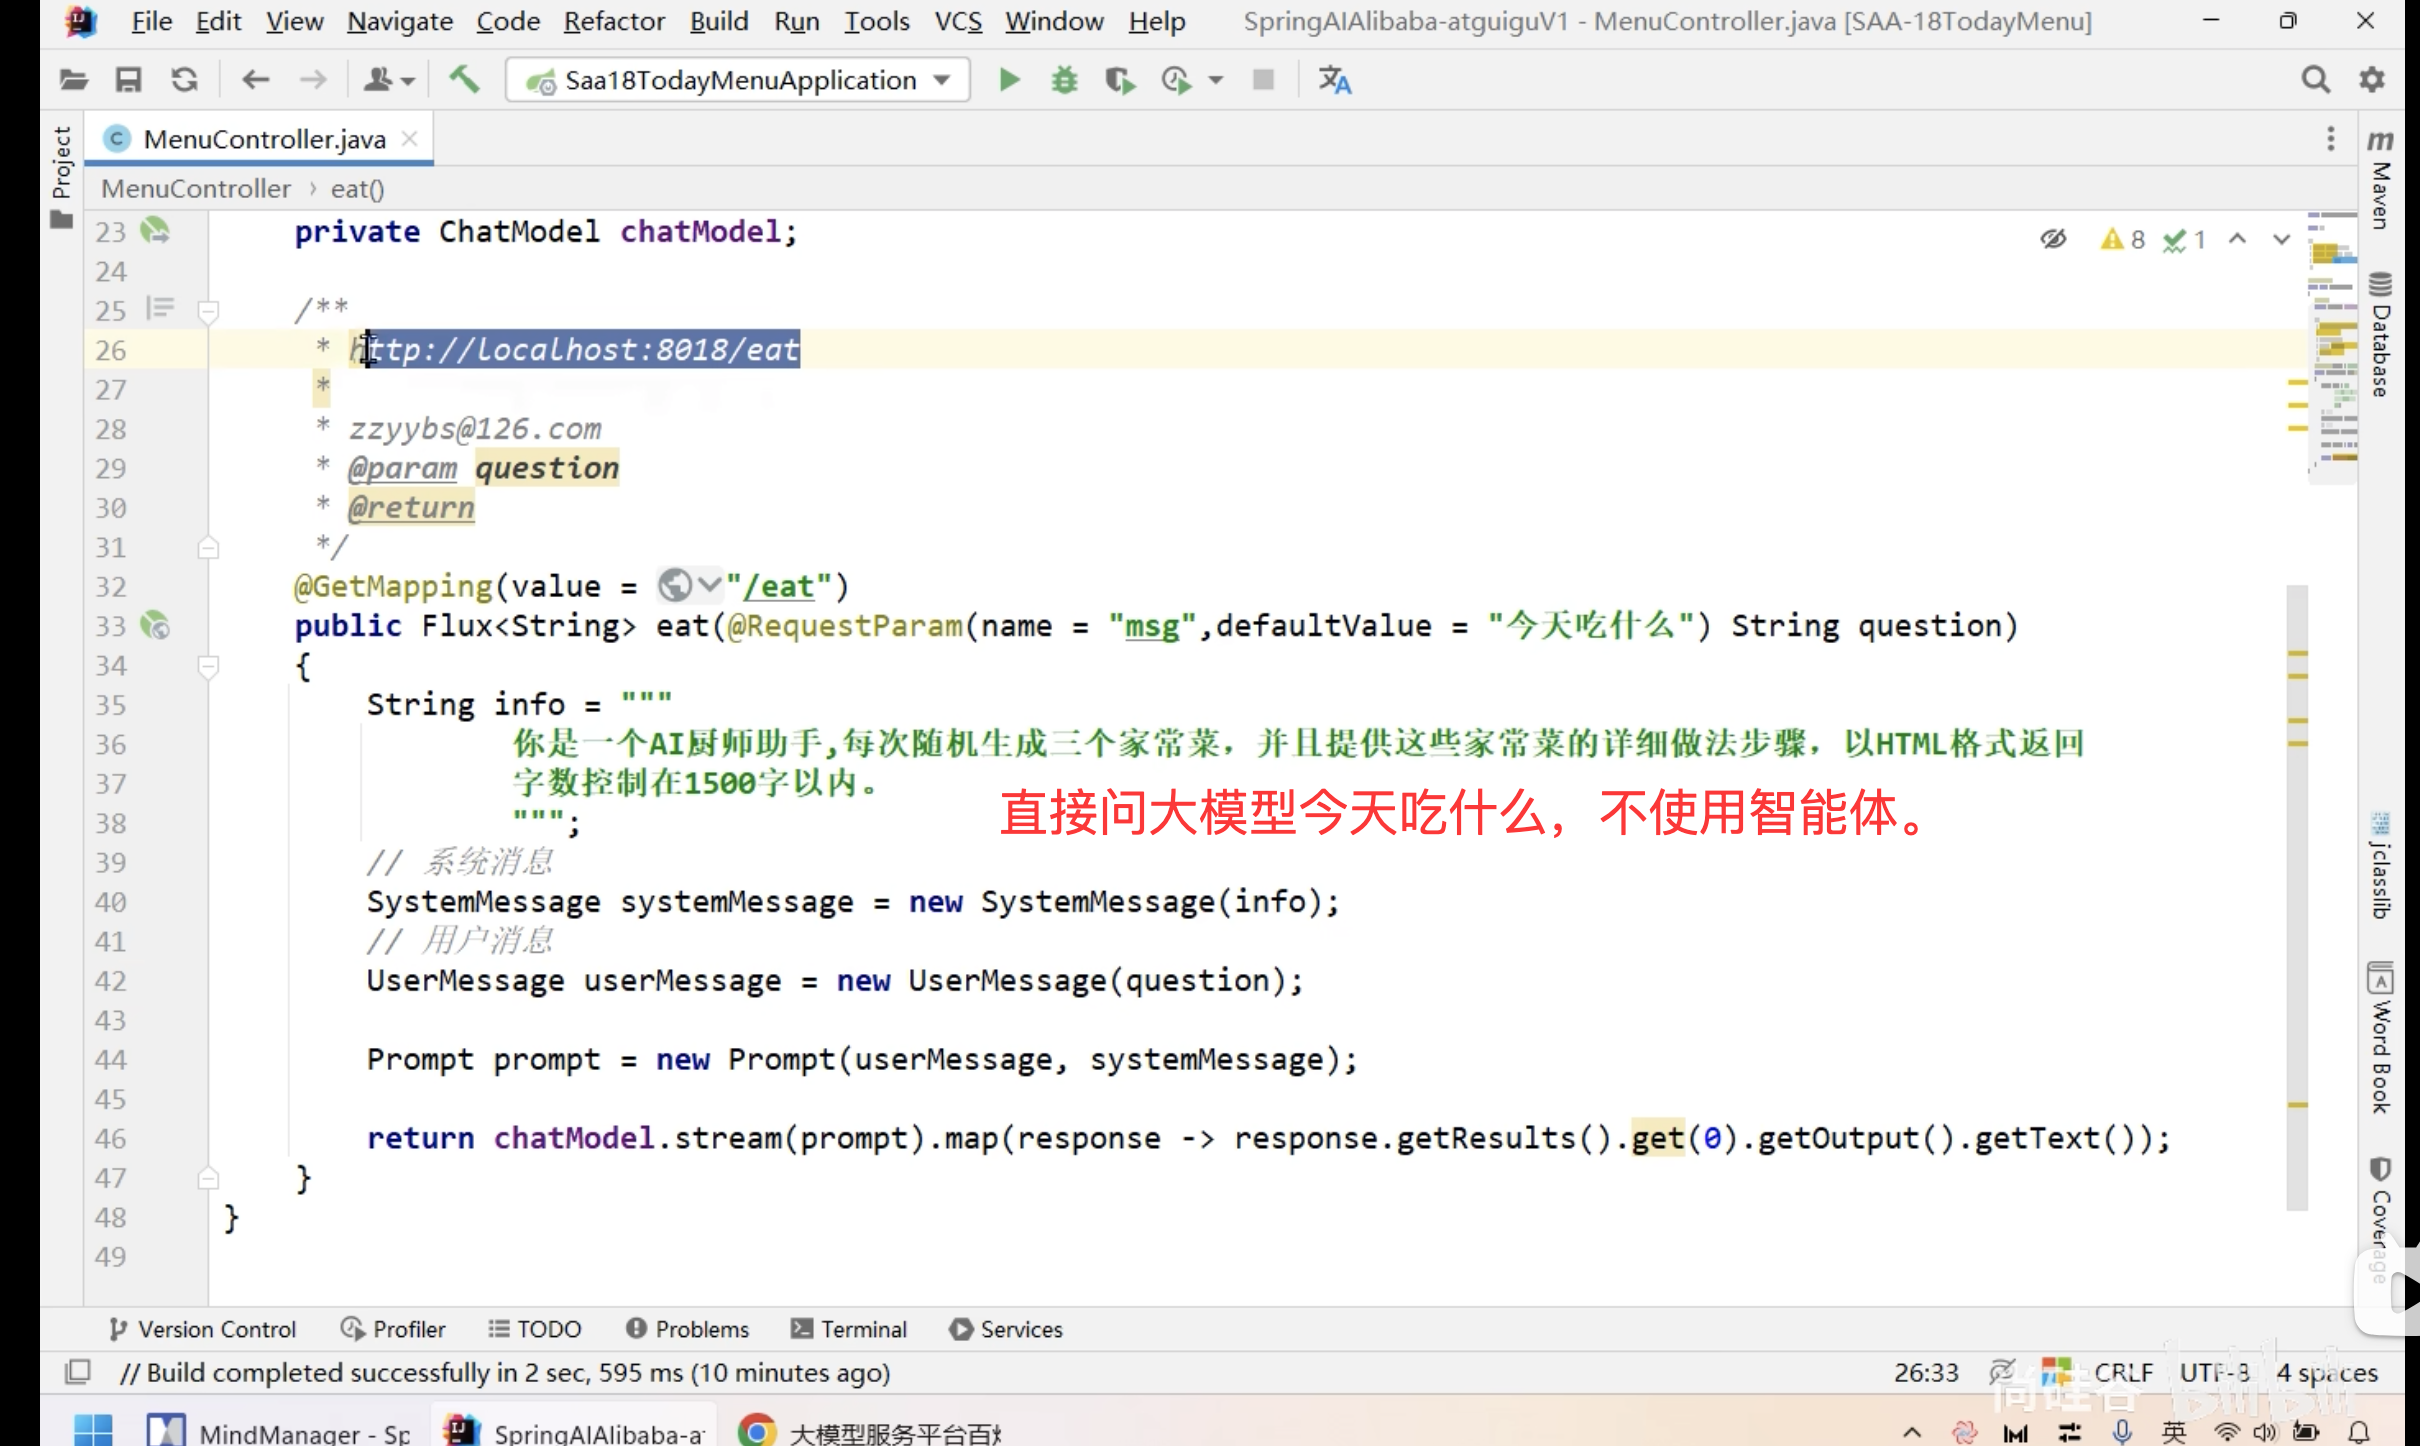2420x1446 pixels.
Task: Click the Save All disk icon
Action: tap(128, 80)
